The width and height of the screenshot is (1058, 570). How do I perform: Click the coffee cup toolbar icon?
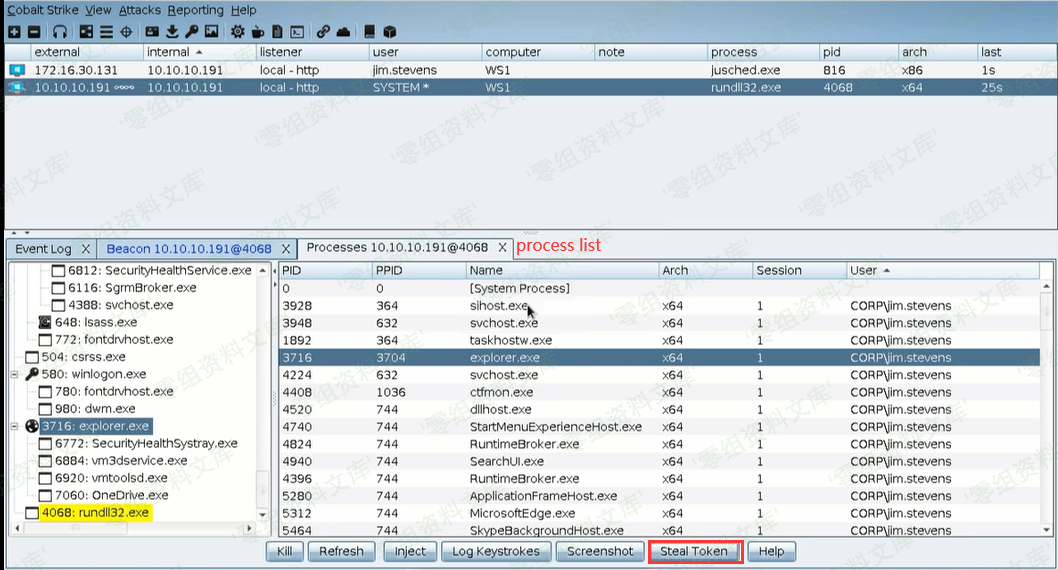[258, 31]
